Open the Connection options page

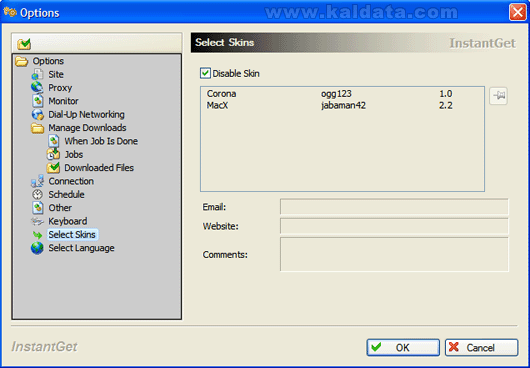tap(71, 181)
